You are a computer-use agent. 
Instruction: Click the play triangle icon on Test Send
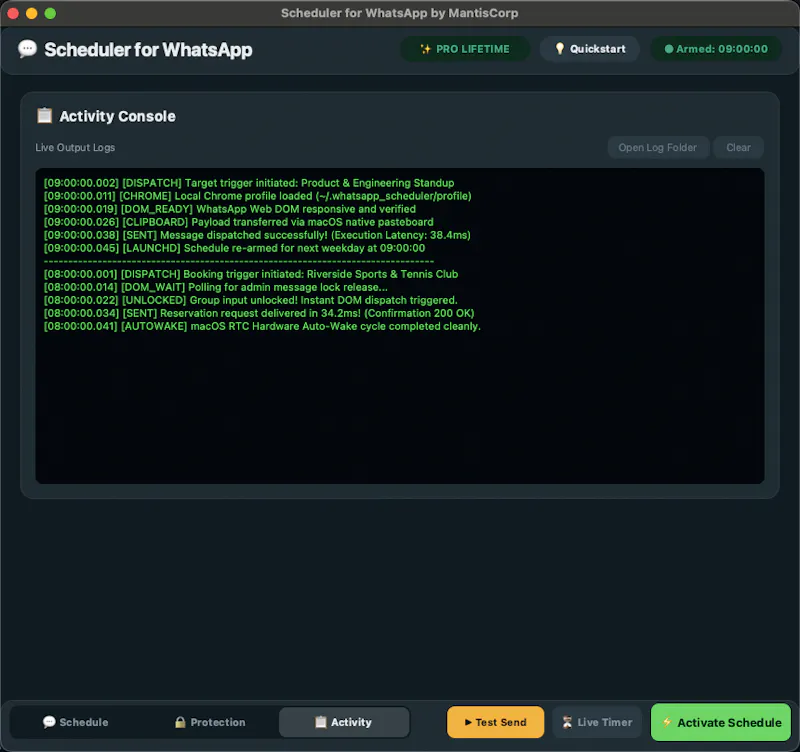pyautogui.click(x=468, y=722)
